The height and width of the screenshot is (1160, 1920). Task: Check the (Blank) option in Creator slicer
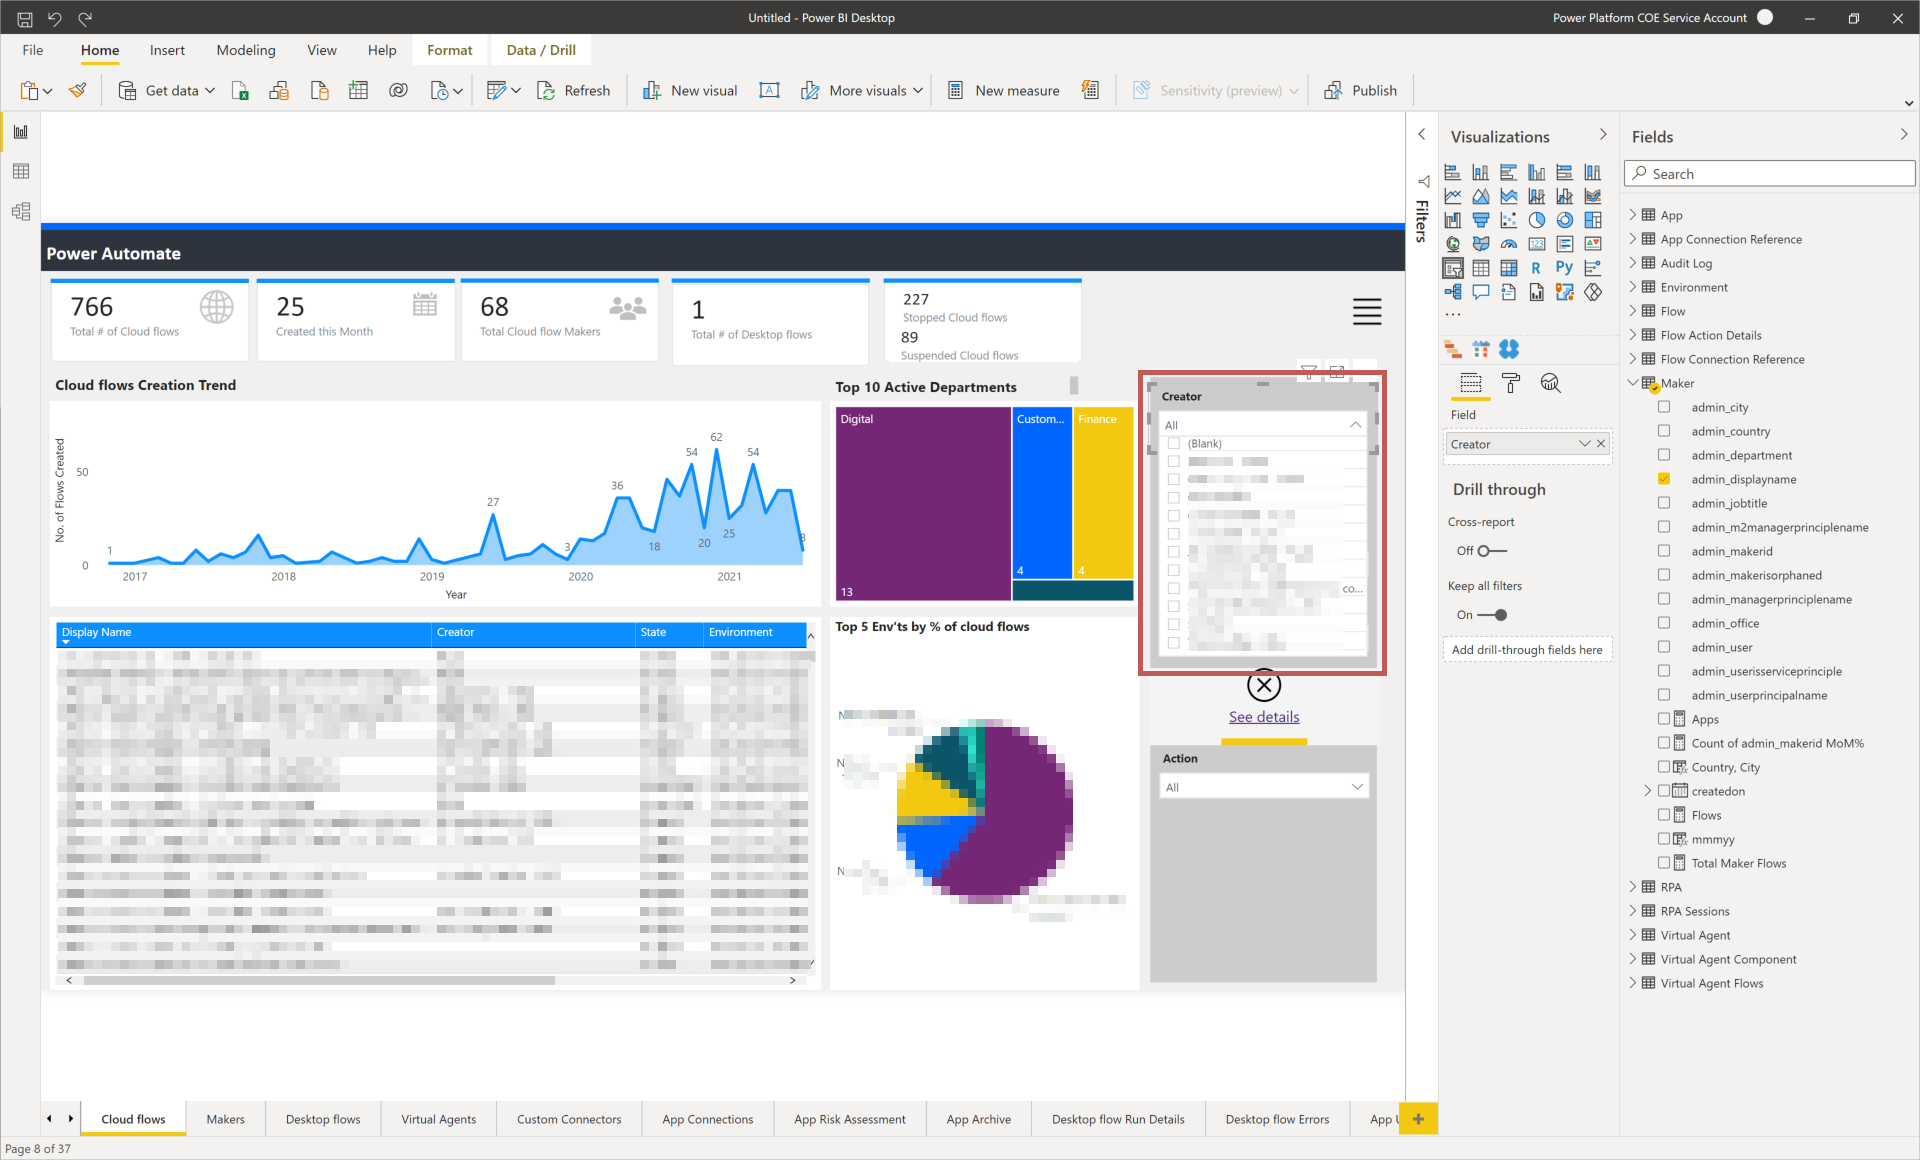1173,443
